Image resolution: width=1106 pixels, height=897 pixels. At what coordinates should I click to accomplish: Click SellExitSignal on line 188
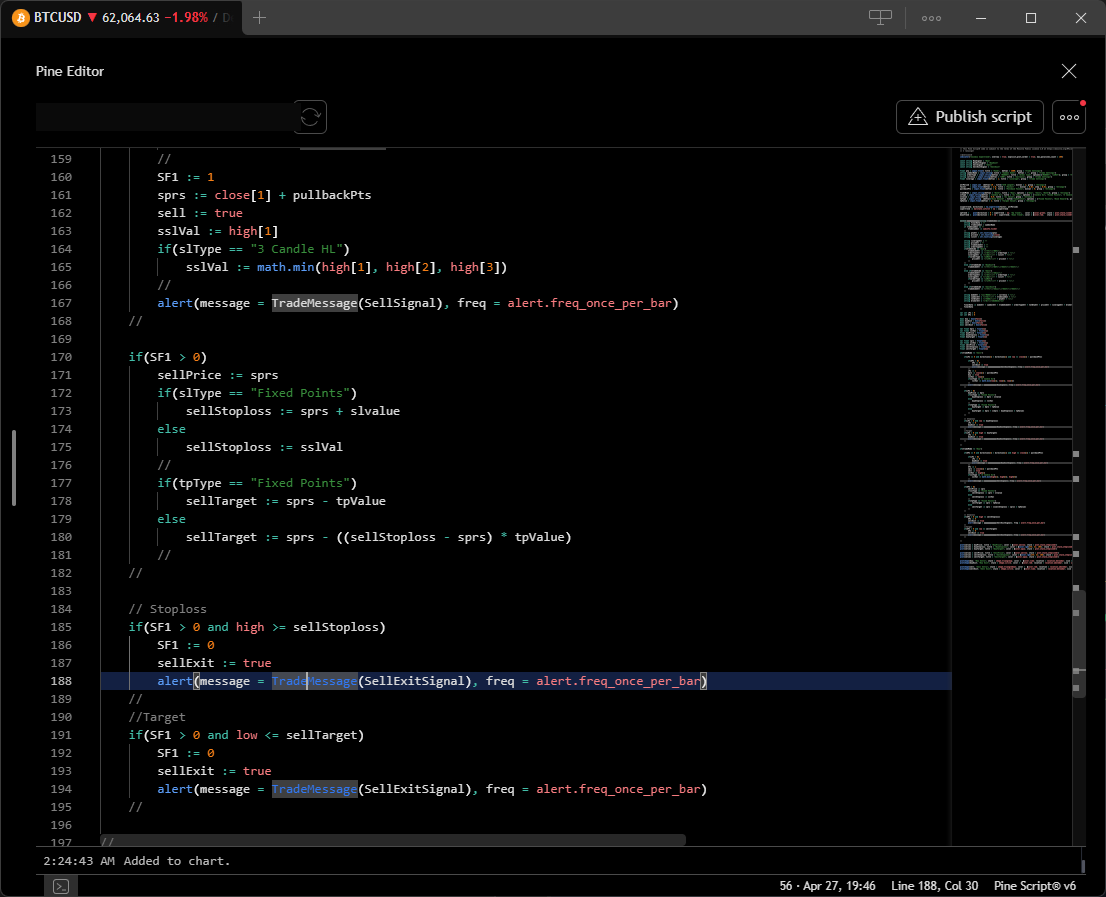(414, 681)
